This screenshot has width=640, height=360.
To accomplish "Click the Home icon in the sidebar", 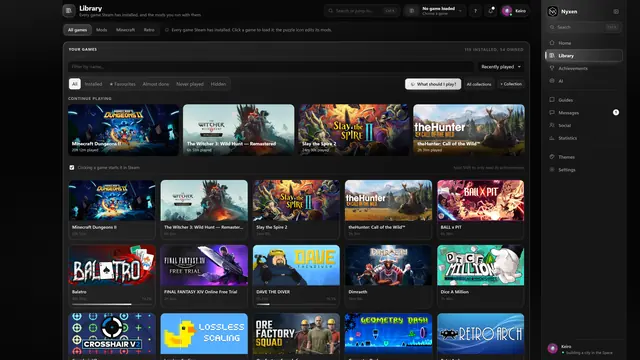I will (552, 42).
